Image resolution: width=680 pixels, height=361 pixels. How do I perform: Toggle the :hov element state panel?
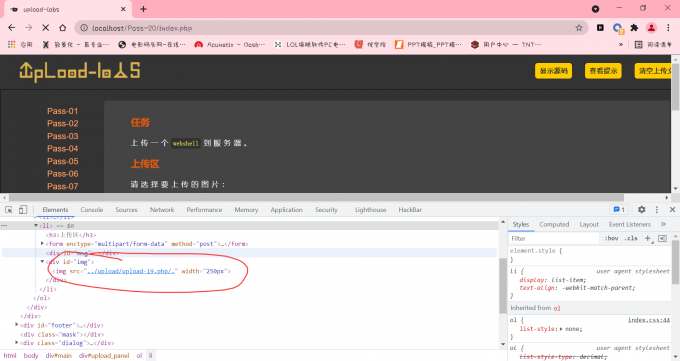click(x=611, y=238)
